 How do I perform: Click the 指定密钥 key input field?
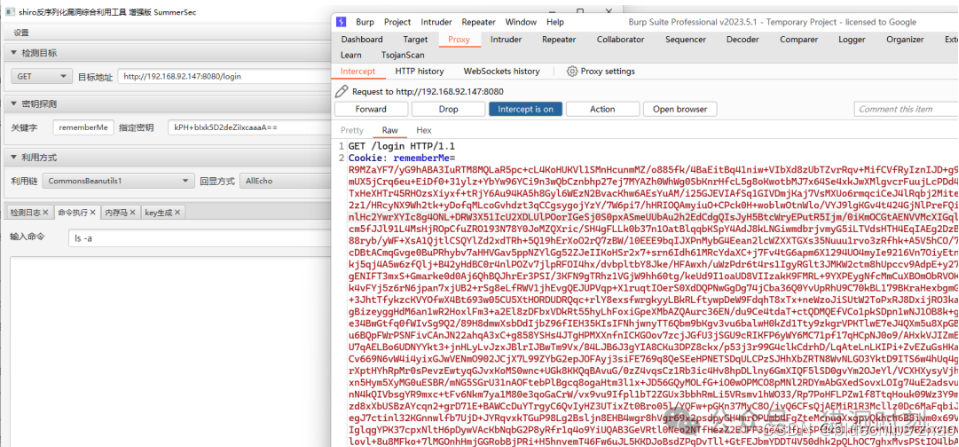(250, 128)
